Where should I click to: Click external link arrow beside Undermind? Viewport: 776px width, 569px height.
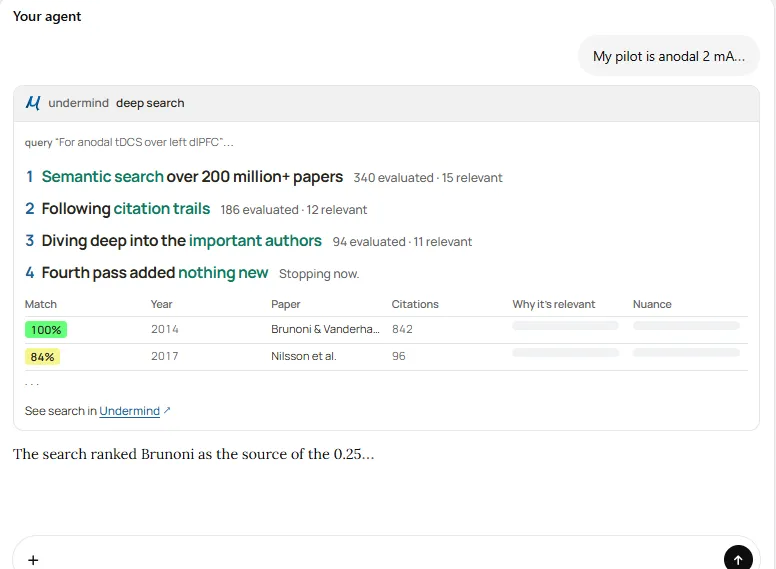coord(167,410)
